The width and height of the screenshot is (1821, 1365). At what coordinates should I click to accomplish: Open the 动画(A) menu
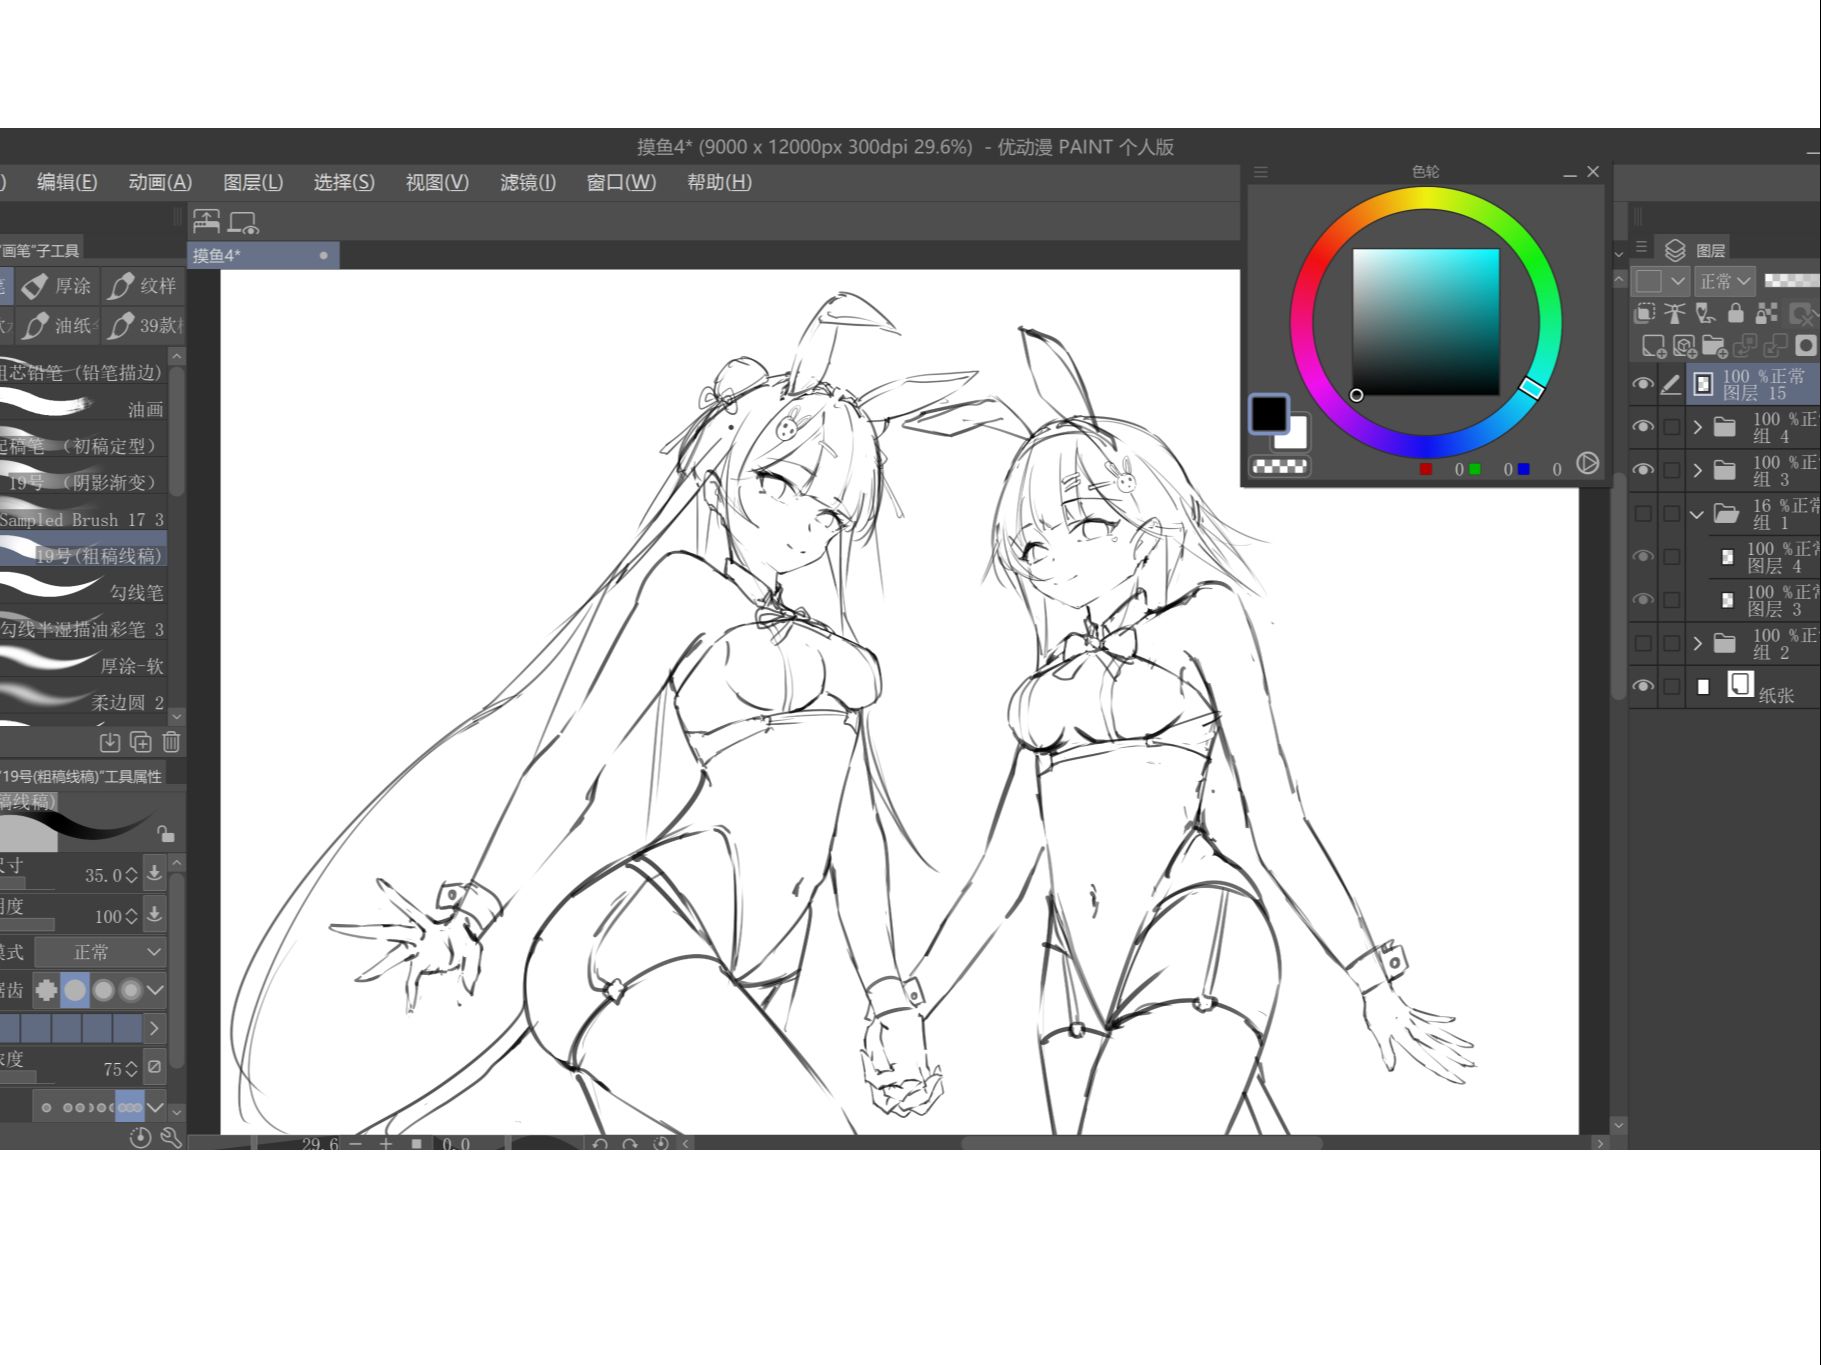pos(160,182)
